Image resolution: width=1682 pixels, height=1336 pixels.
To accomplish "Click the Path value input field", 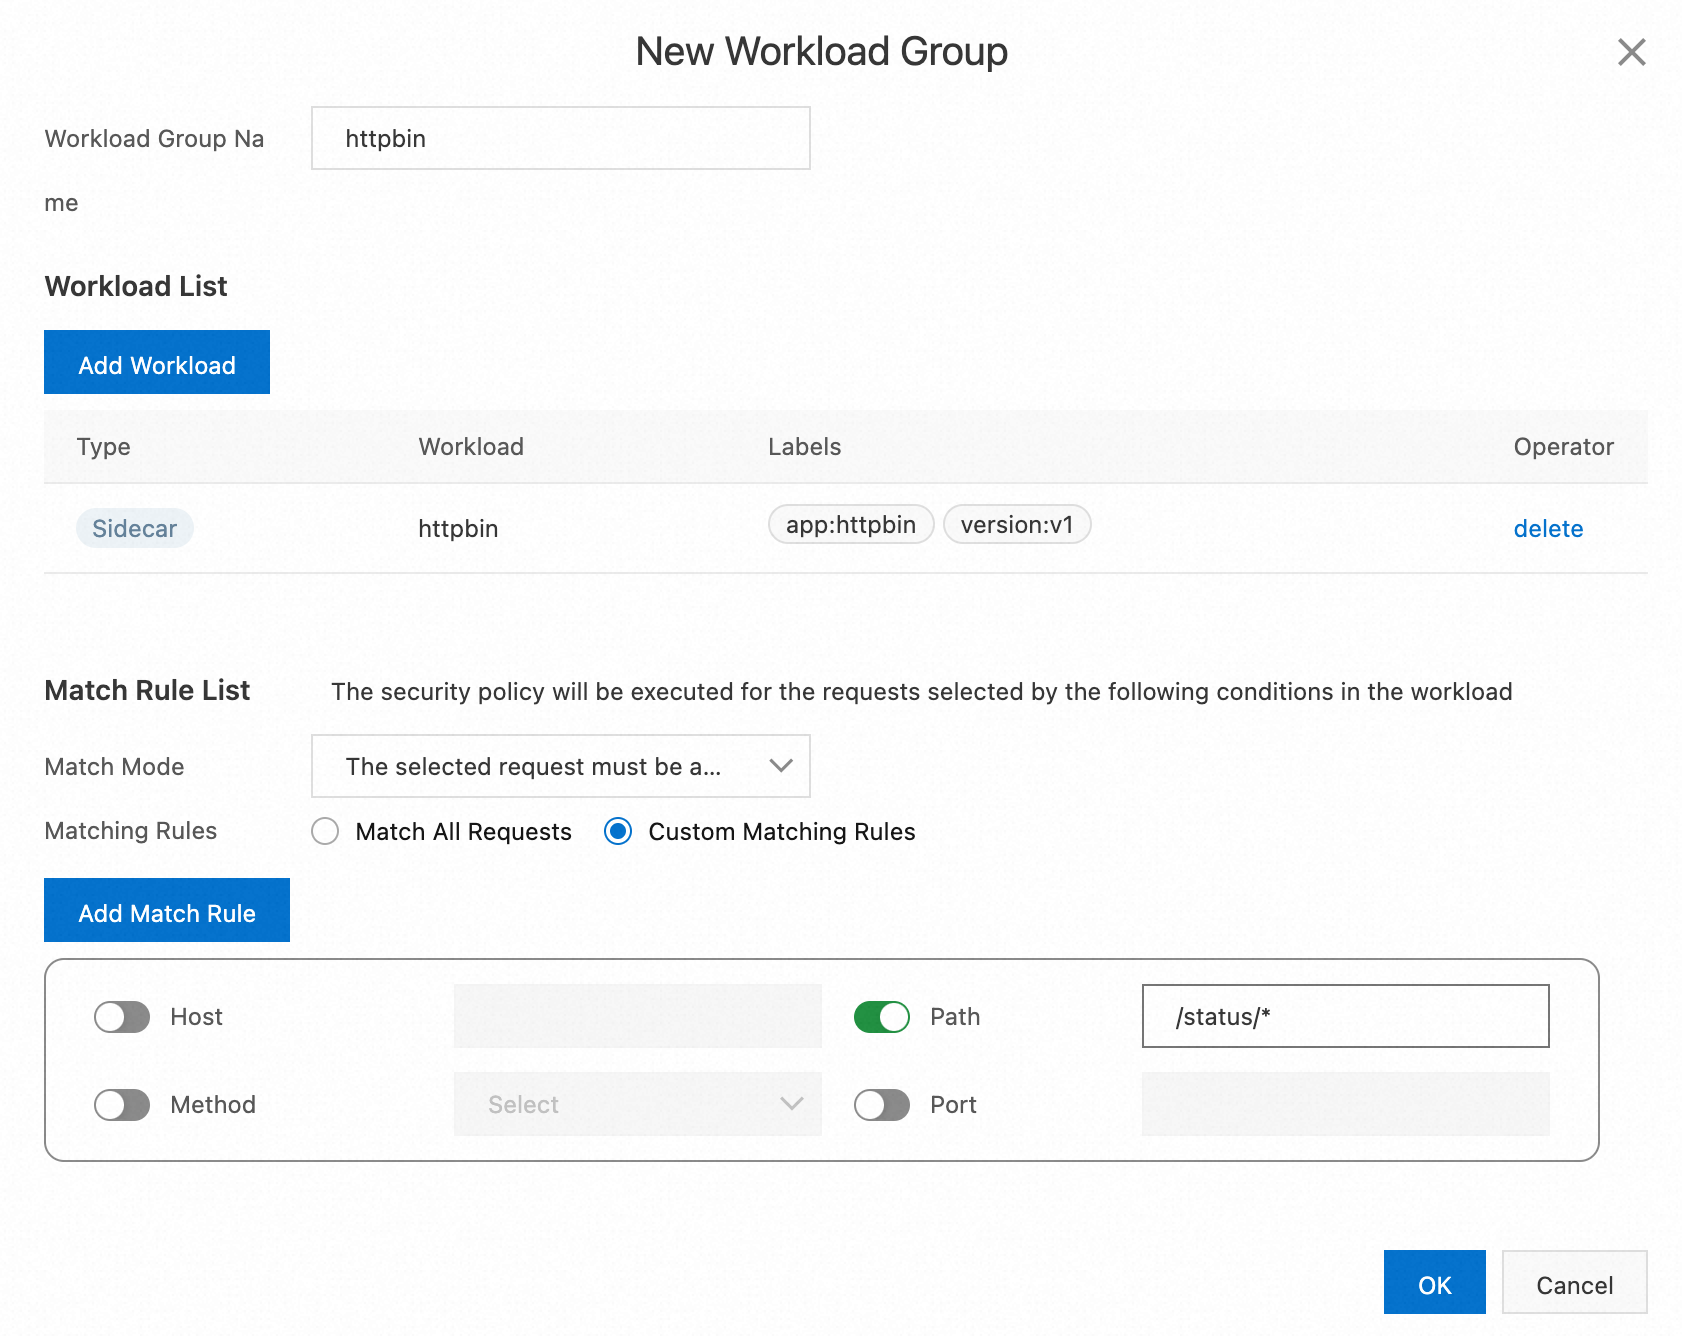I will coord(1345,1017).
